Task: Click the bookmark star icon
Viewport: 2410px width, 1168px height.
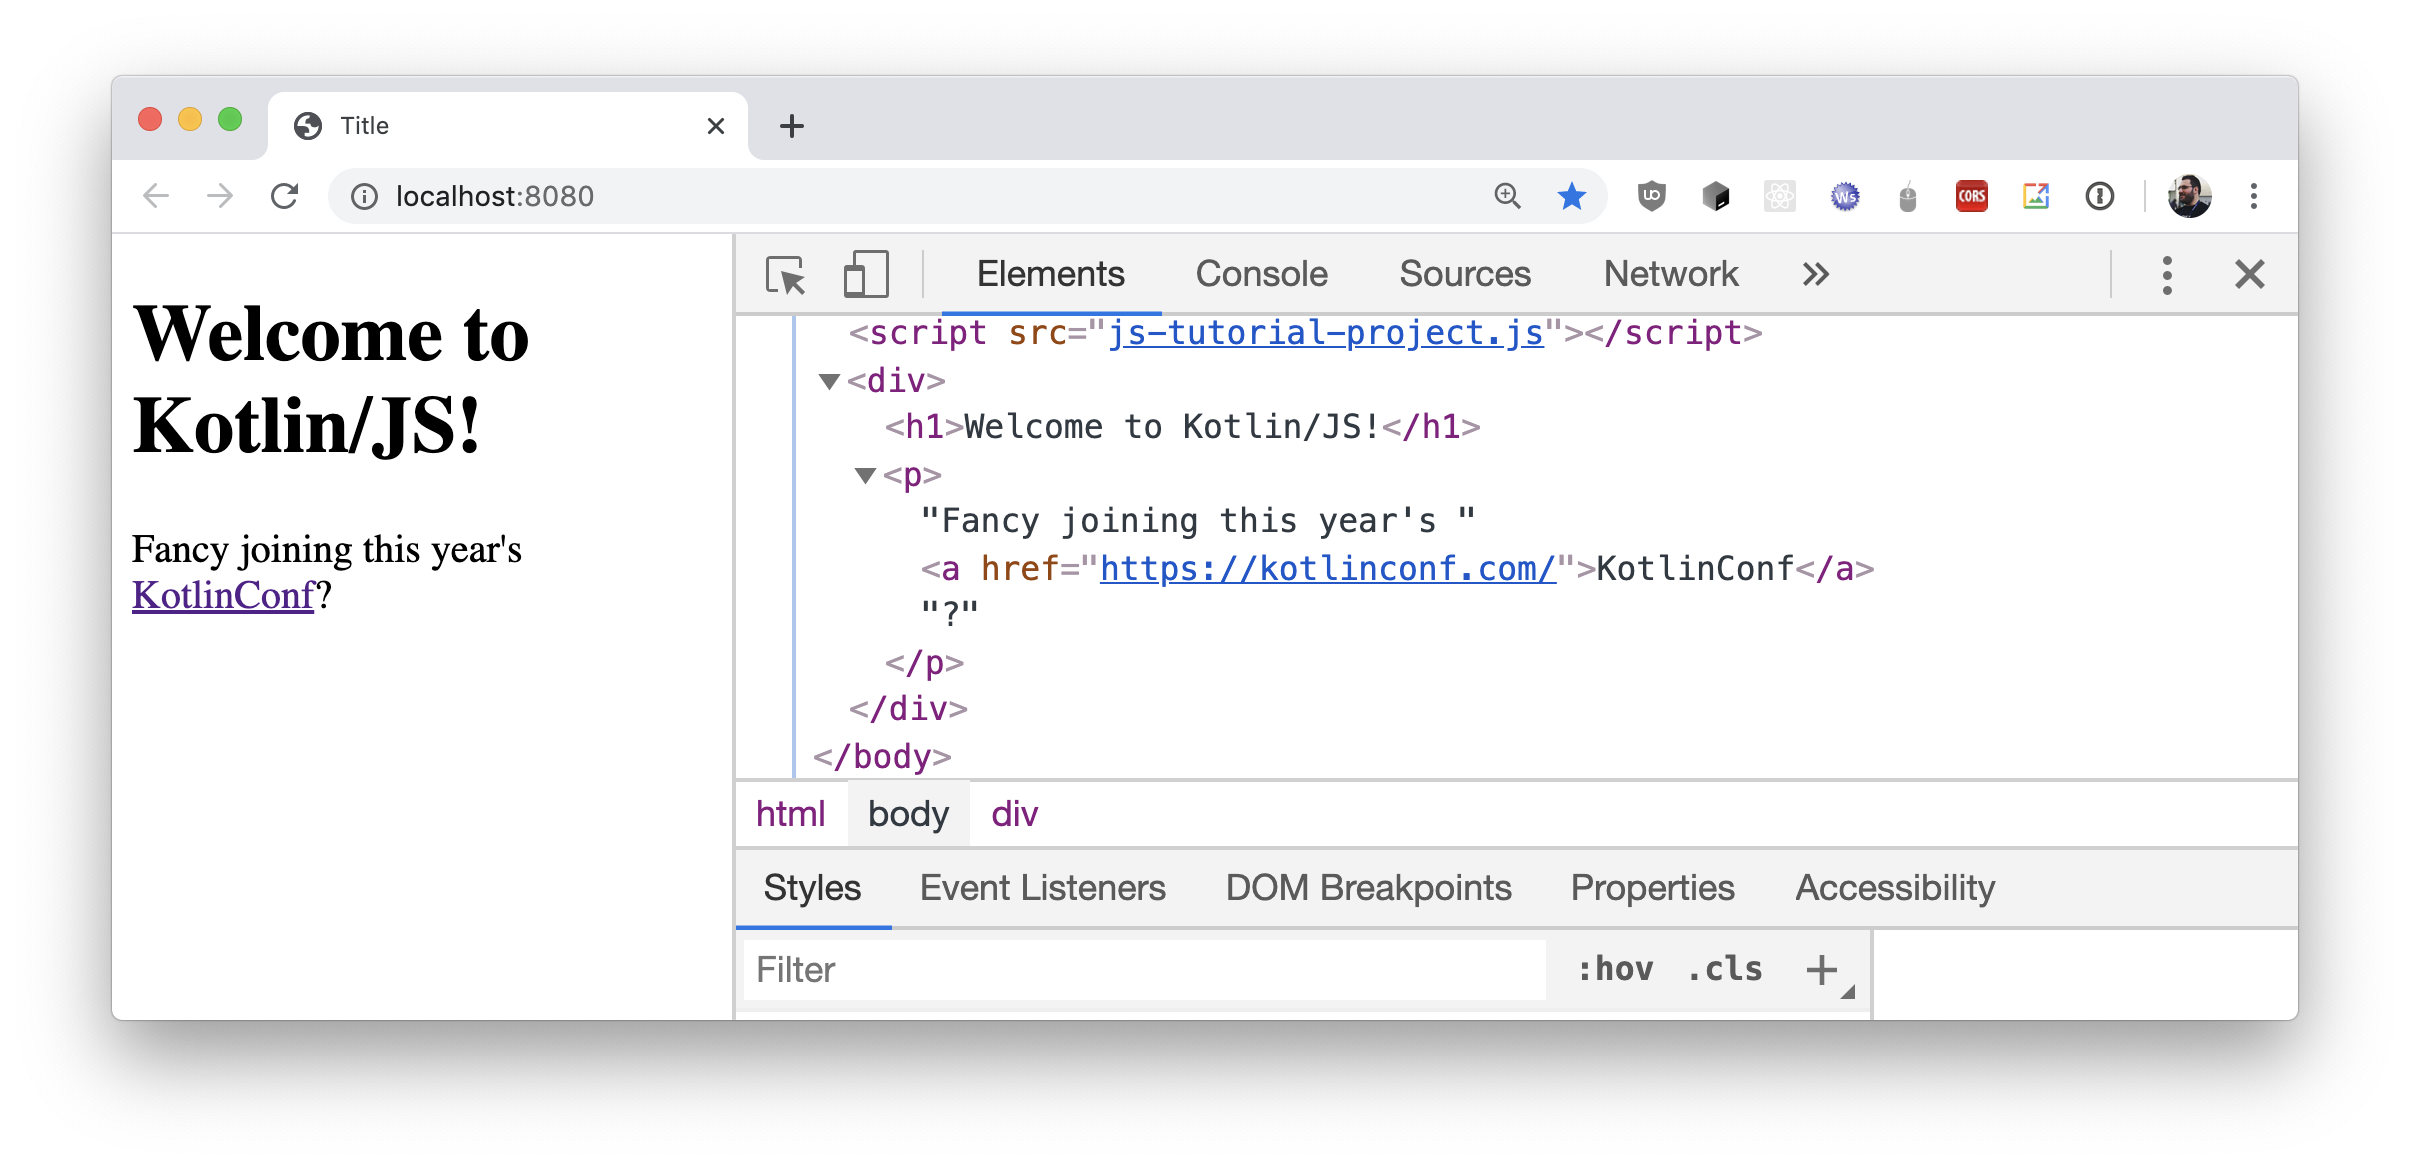Action: (x=1572, y=196)
